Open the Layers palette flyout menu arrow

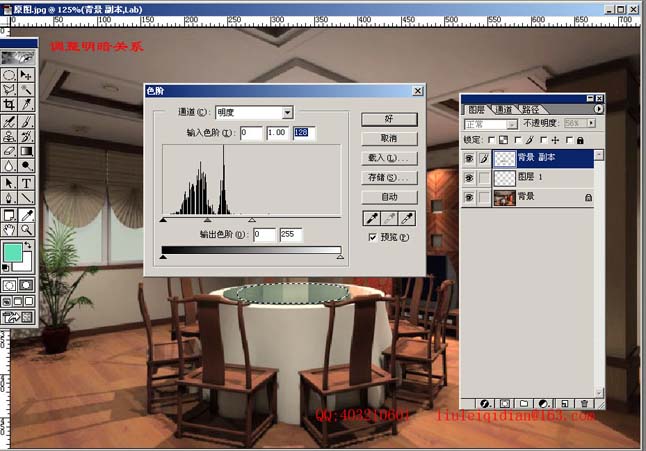599,109
